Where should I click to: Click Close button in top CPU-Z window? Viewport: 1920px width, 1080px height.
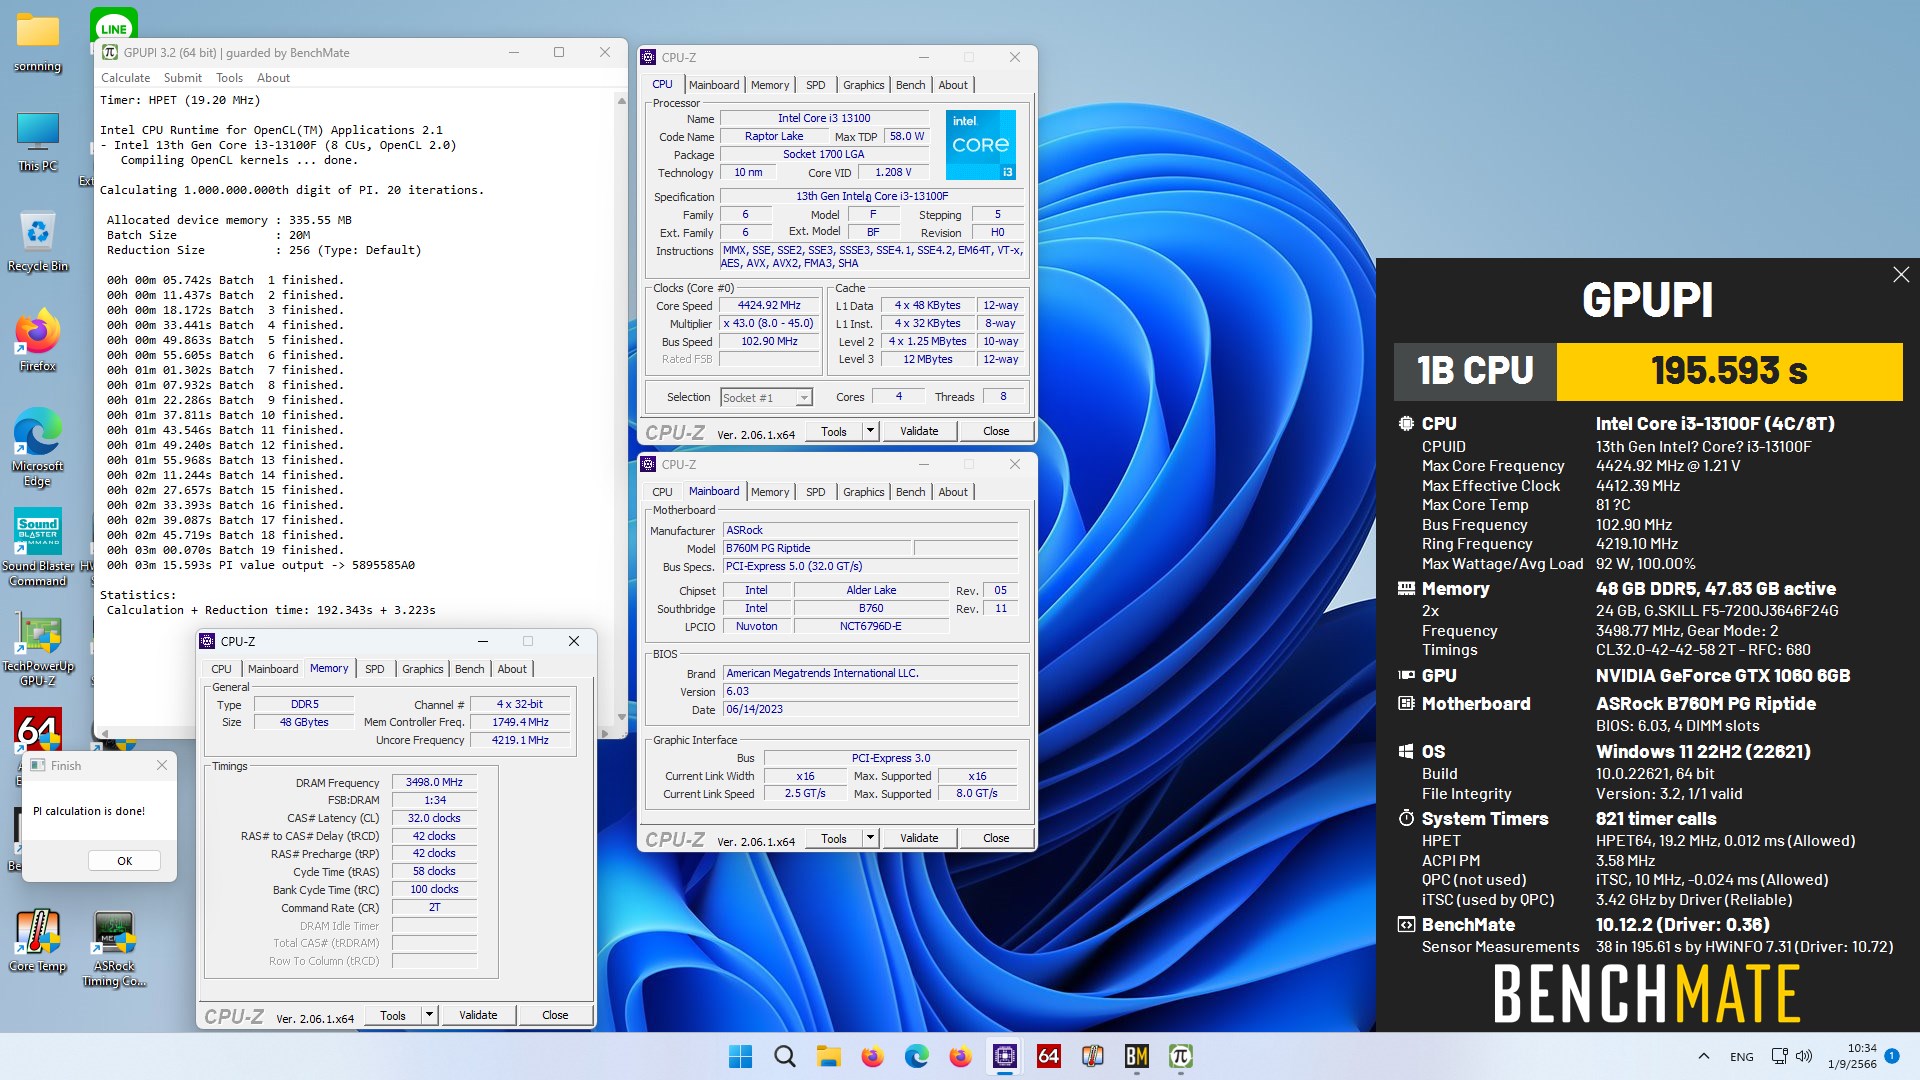pyautogui.click(x=996, y=431)
